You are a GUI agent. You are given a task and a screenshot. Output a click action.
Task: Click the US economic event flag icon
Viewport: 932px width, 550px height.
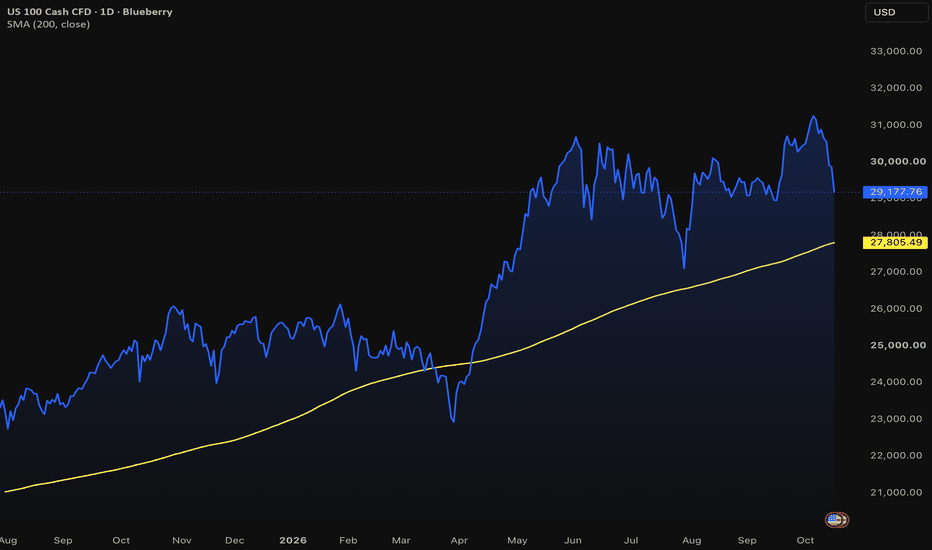click(837, 520)
